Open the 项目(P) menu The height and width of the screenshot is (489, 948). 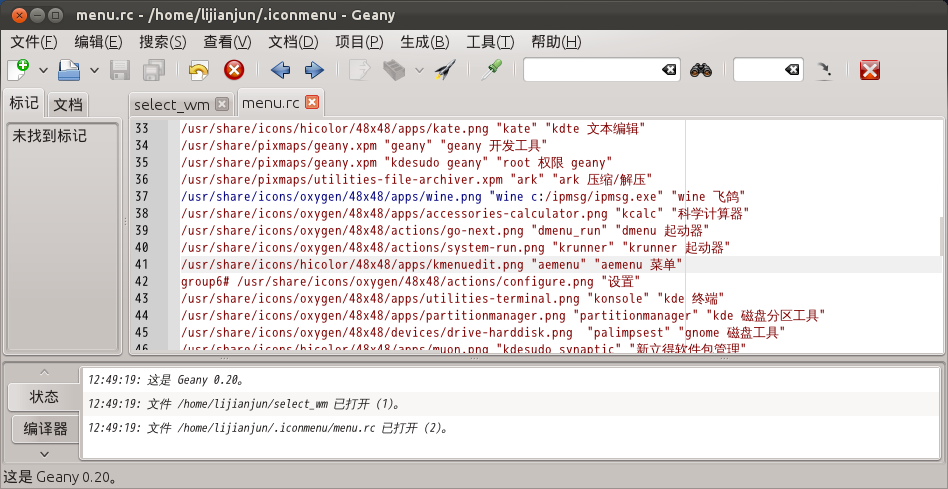[359, 42]
